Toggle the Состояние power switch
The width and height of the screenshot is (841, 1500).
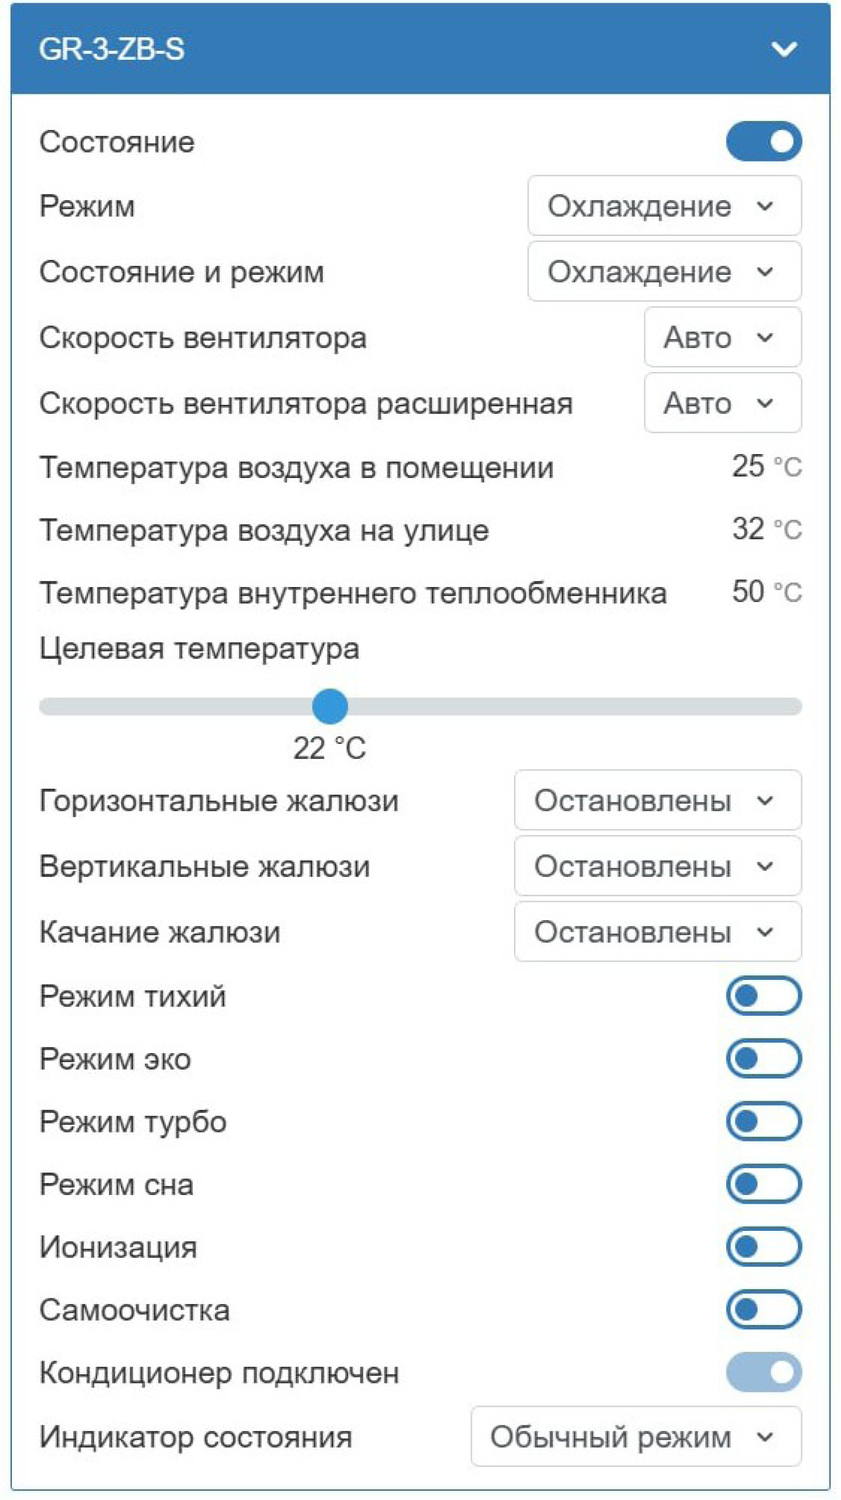(764, 141)
